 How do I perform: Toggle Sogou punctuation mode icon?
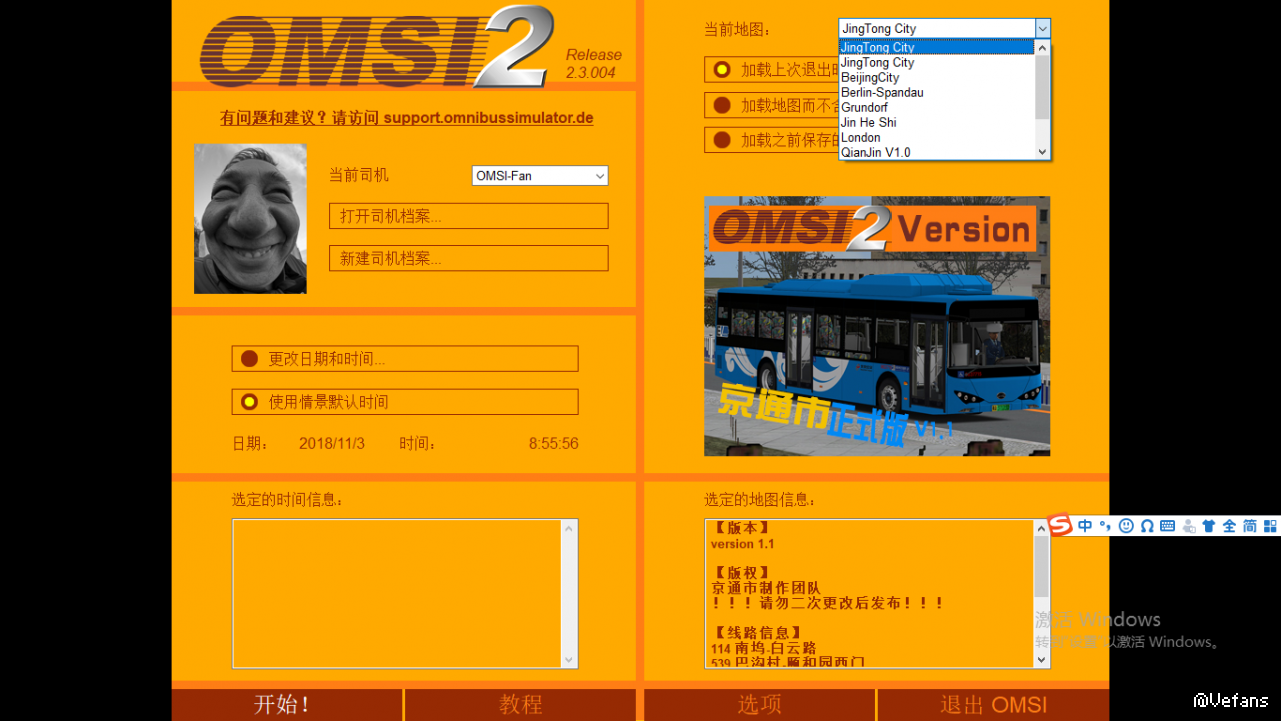point(1105,526)
